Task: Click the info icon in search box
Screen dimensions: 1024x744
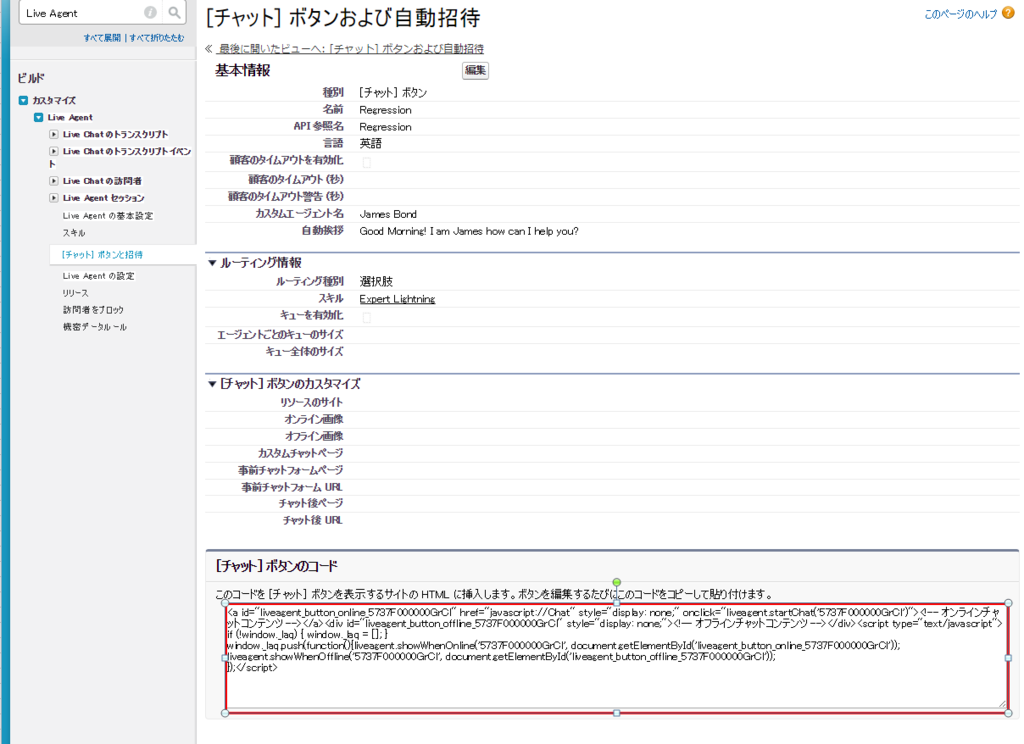Action: (150, 12)
